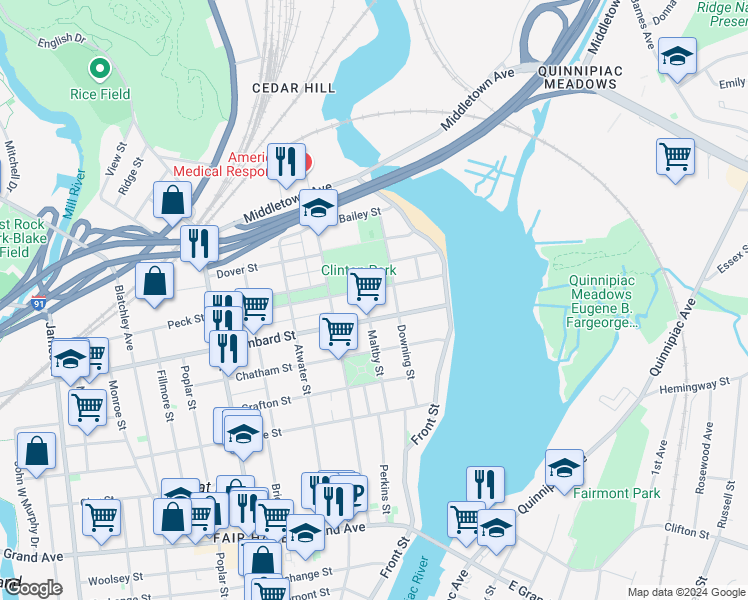Screen dimensions: 748x600
Task: Select the Fairmont Park label
Action: tap(616, 493)
